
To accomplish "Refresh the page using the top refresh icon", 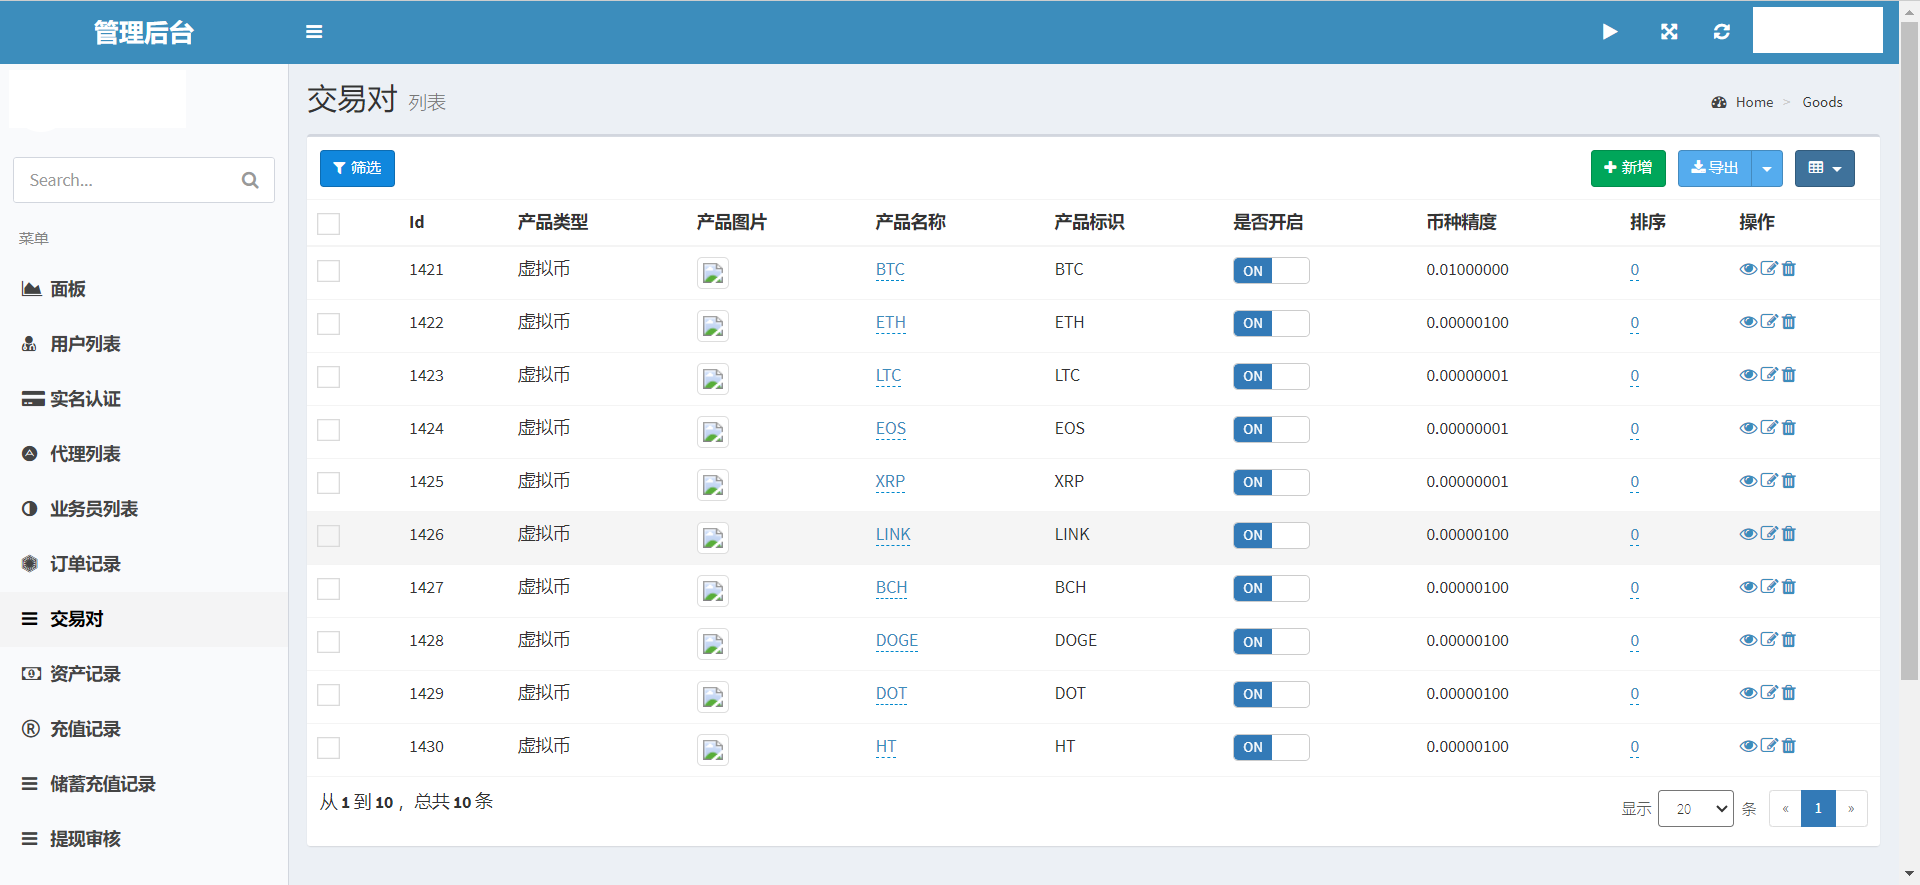I will click(x=1722, y=32).
